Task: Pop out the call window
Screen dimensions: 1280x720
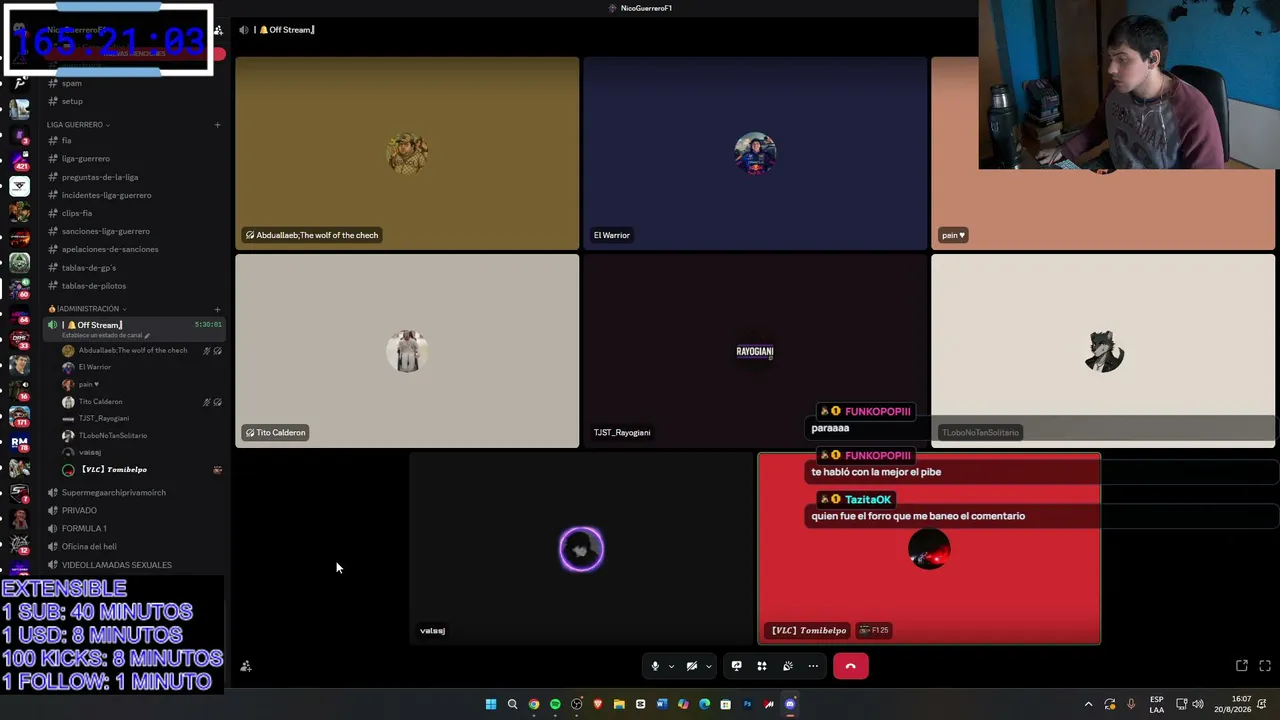Action: 1242,666
